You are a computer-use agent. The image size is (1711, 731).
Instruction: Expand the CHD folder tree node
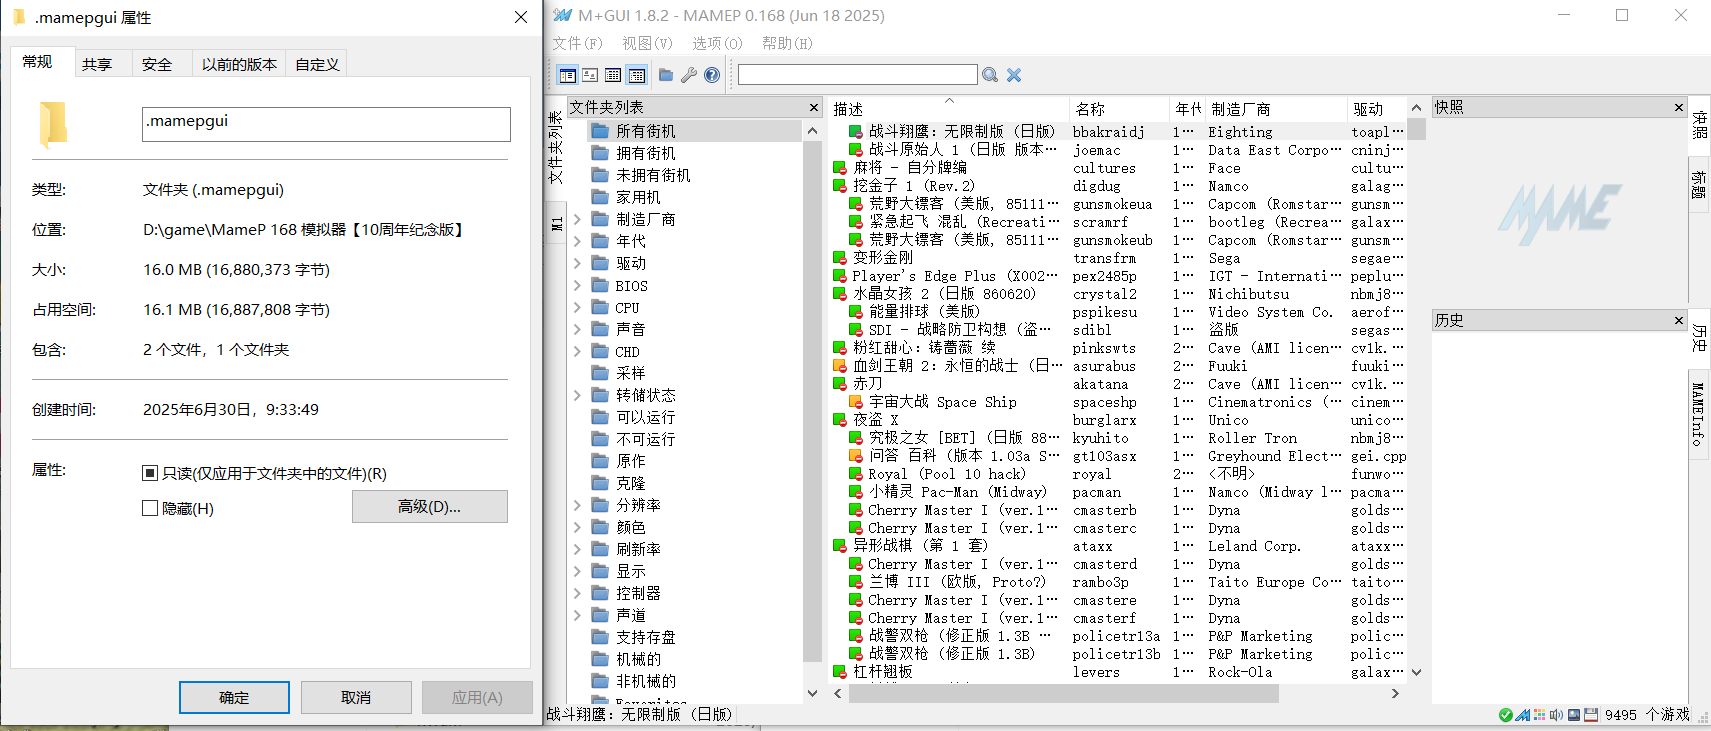point(577,351)
